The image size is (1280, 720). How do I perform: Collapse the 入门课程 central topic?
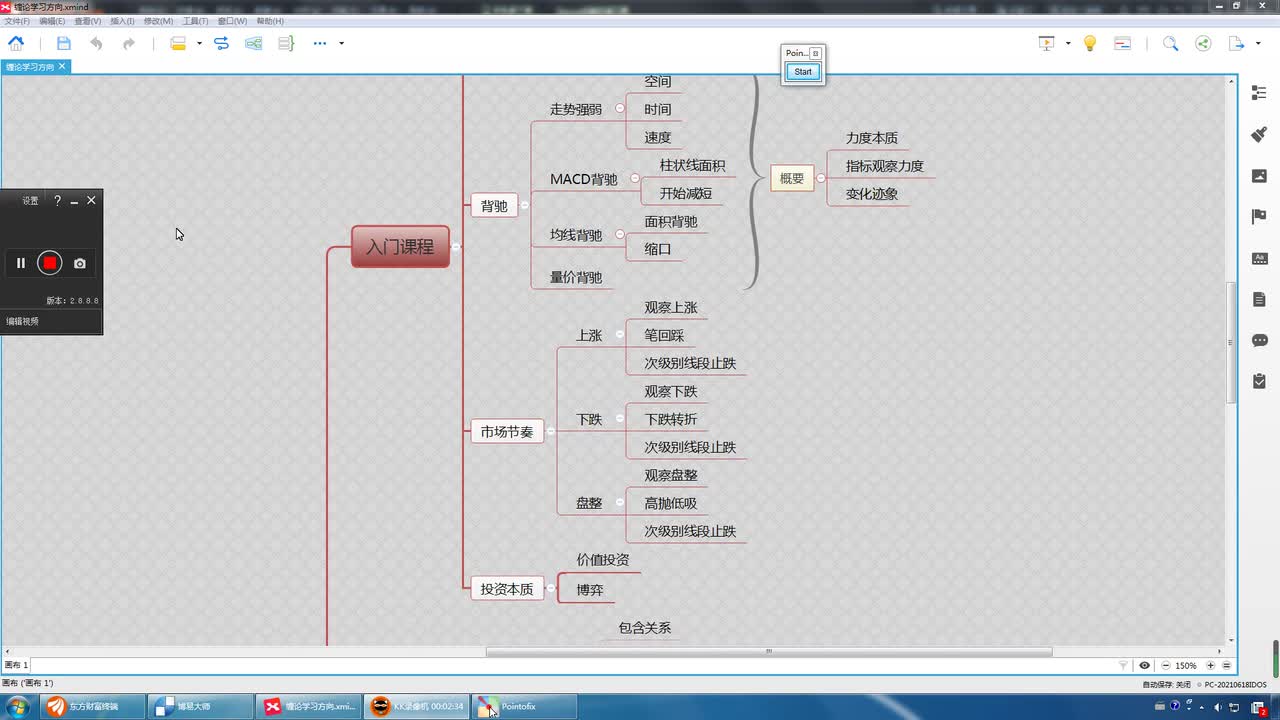coord(456,246)
